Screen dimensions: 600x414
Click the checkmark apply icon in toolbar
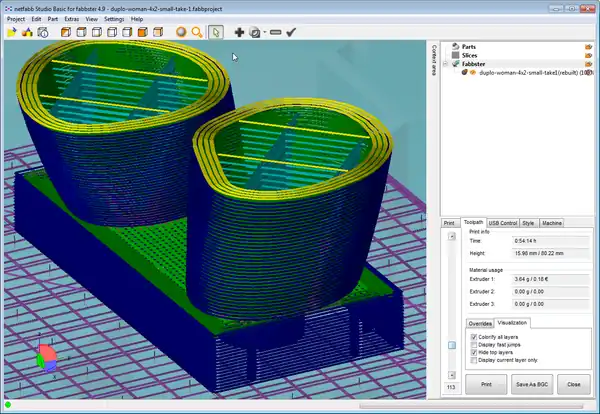[291, 32]
